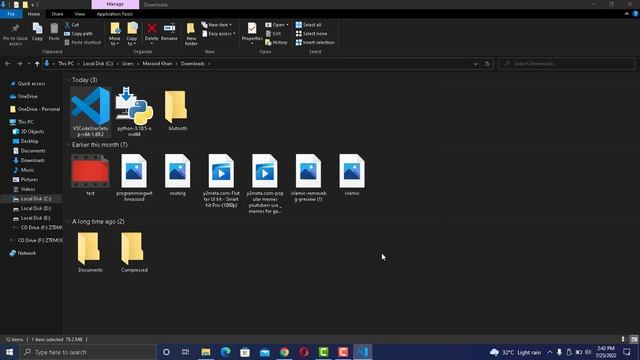The width and height of the screenshot is (640, 360).
Task: Click the taskbar search box
Action: (x=88, y=352)
